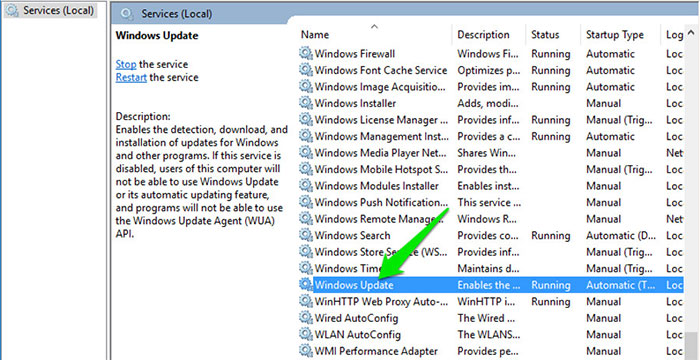The width and height of the screenshot is (700, 360).
Task: Select Services (Local) in the left tree
Action: [50, 10]
